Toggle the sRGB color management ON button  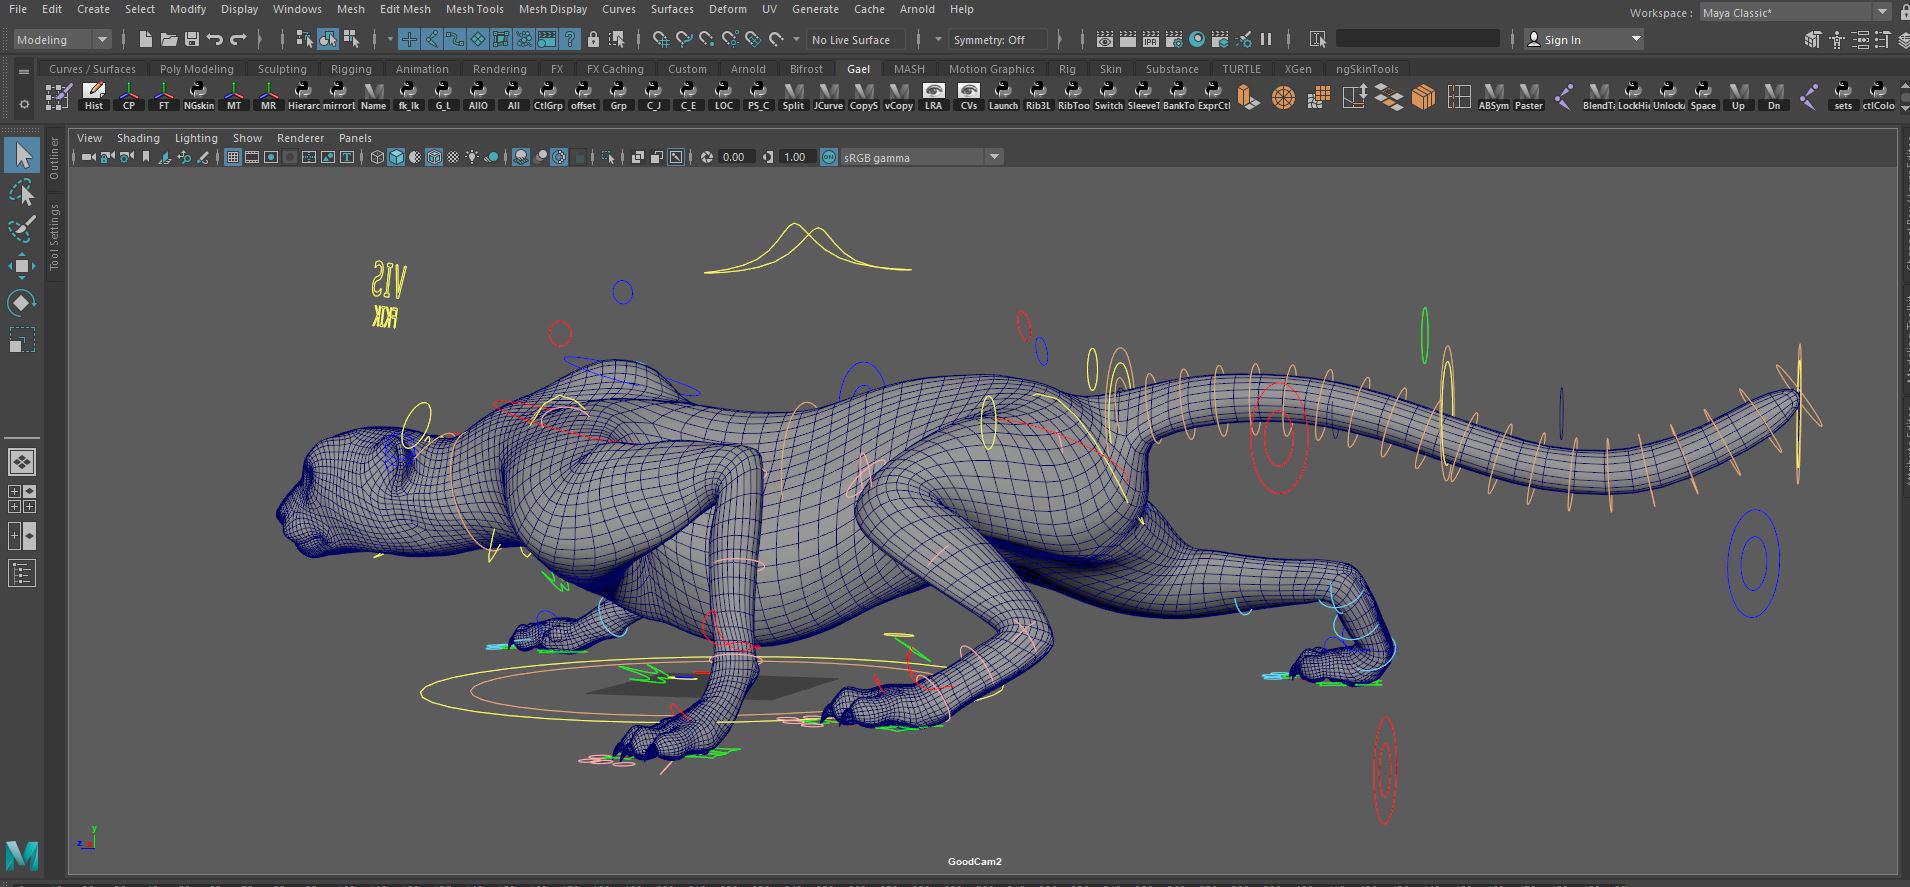pyautogui.click(x=829, y=157)
